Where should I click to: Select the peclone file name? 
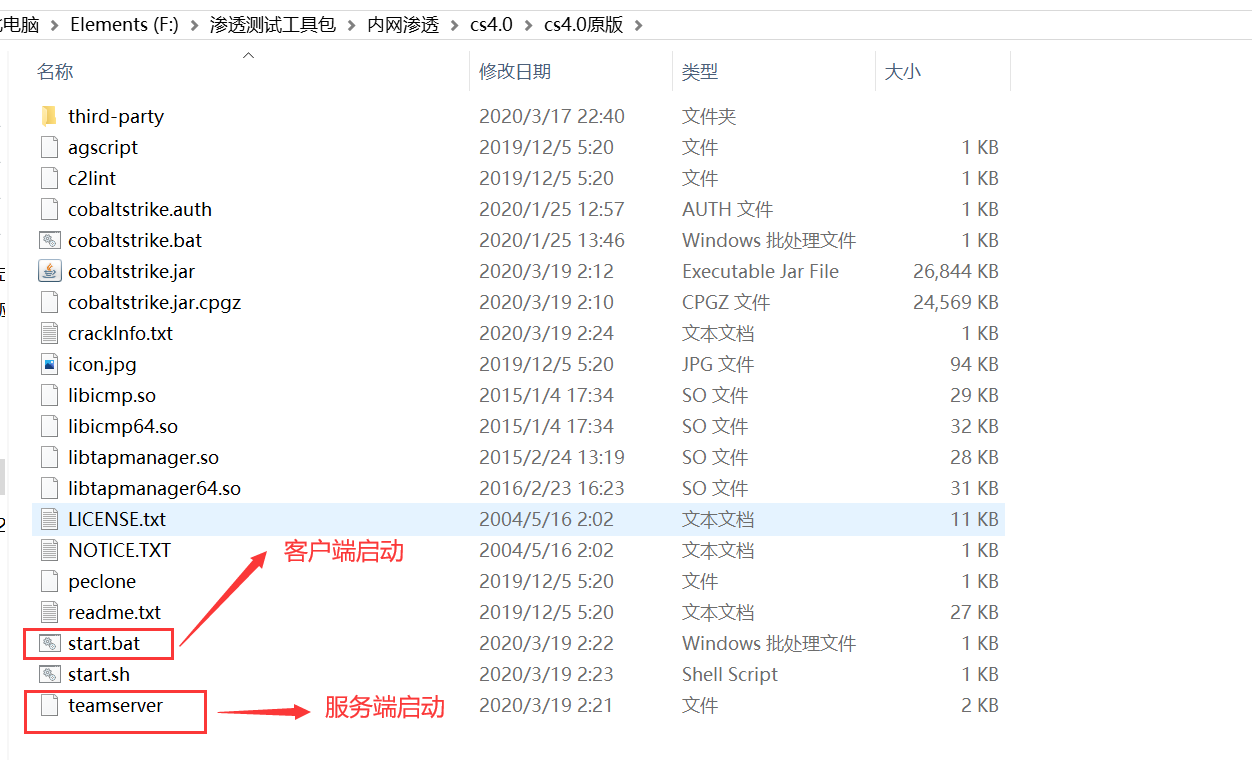tap(102, 581)
